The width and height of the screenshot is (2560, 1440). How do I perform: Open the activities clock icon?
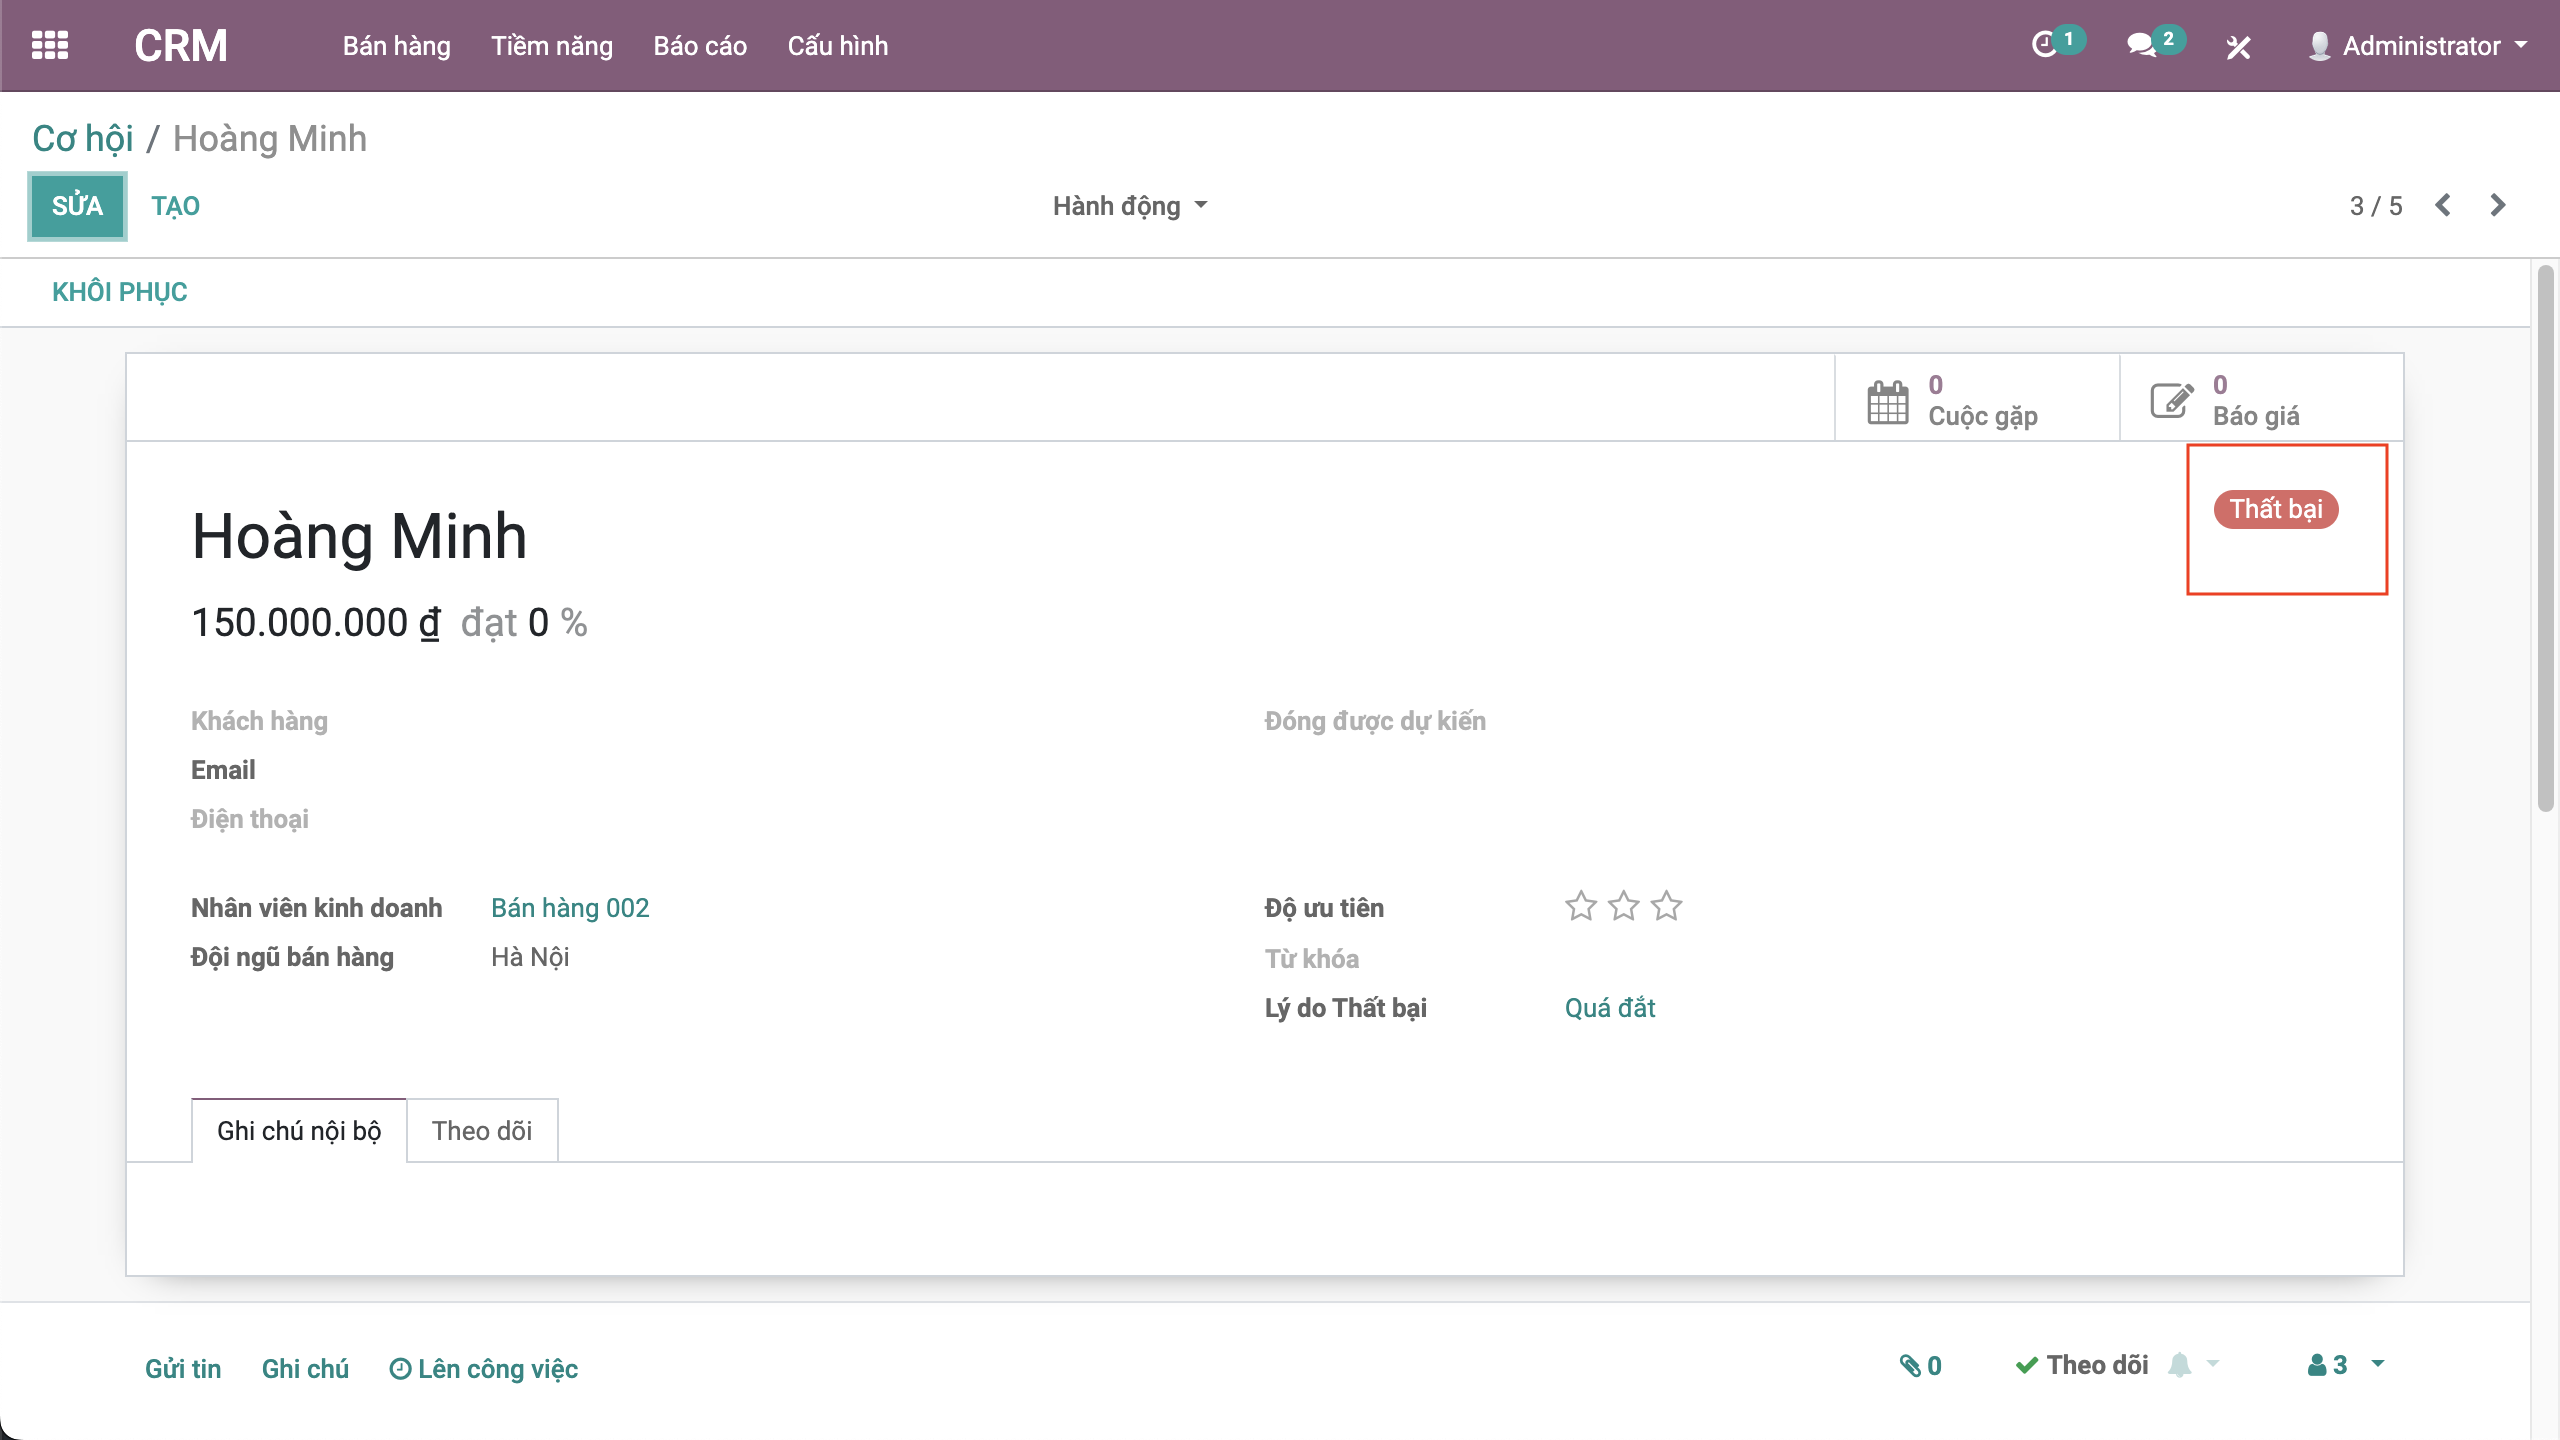[x=2045, y=46]
